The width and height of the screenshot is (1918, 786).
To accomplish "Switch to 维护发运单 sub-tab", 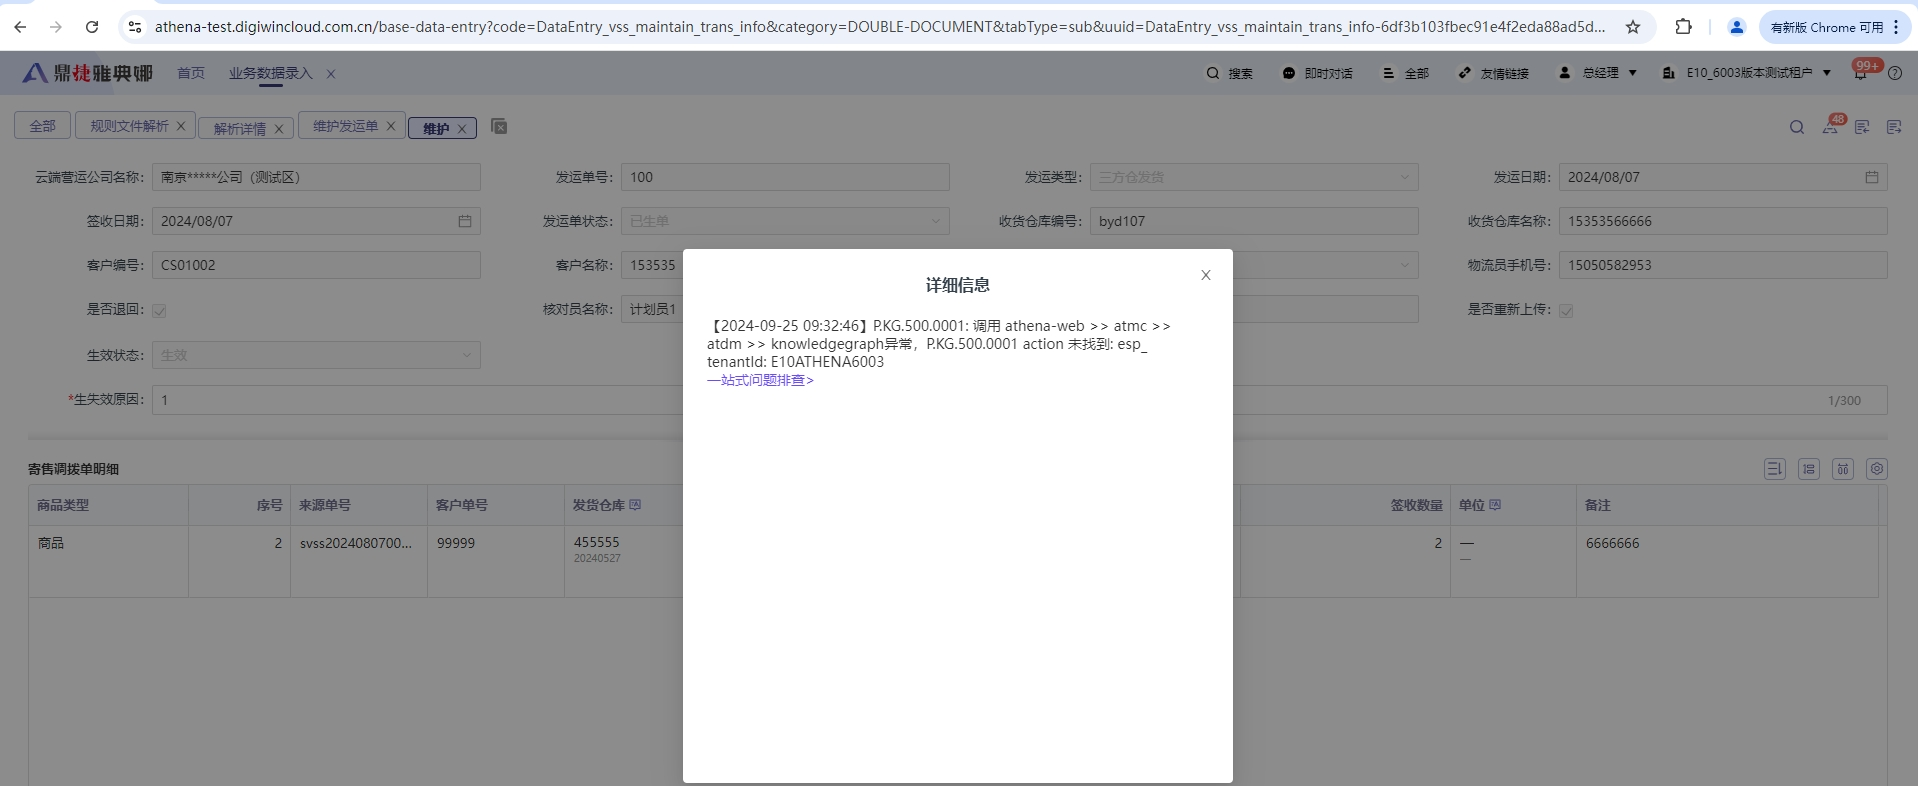I will click(345, 126).
